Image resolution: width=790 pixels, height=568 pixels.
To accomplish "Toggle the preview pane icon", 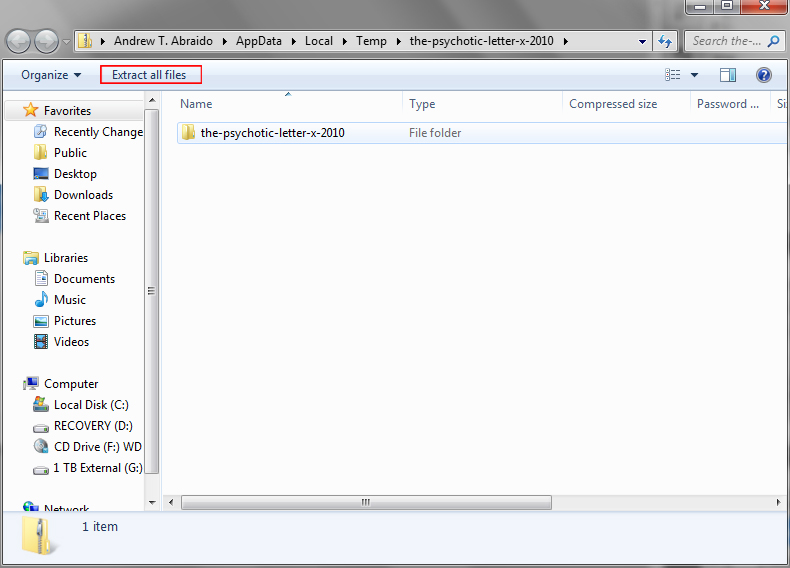I will [728, 75].
